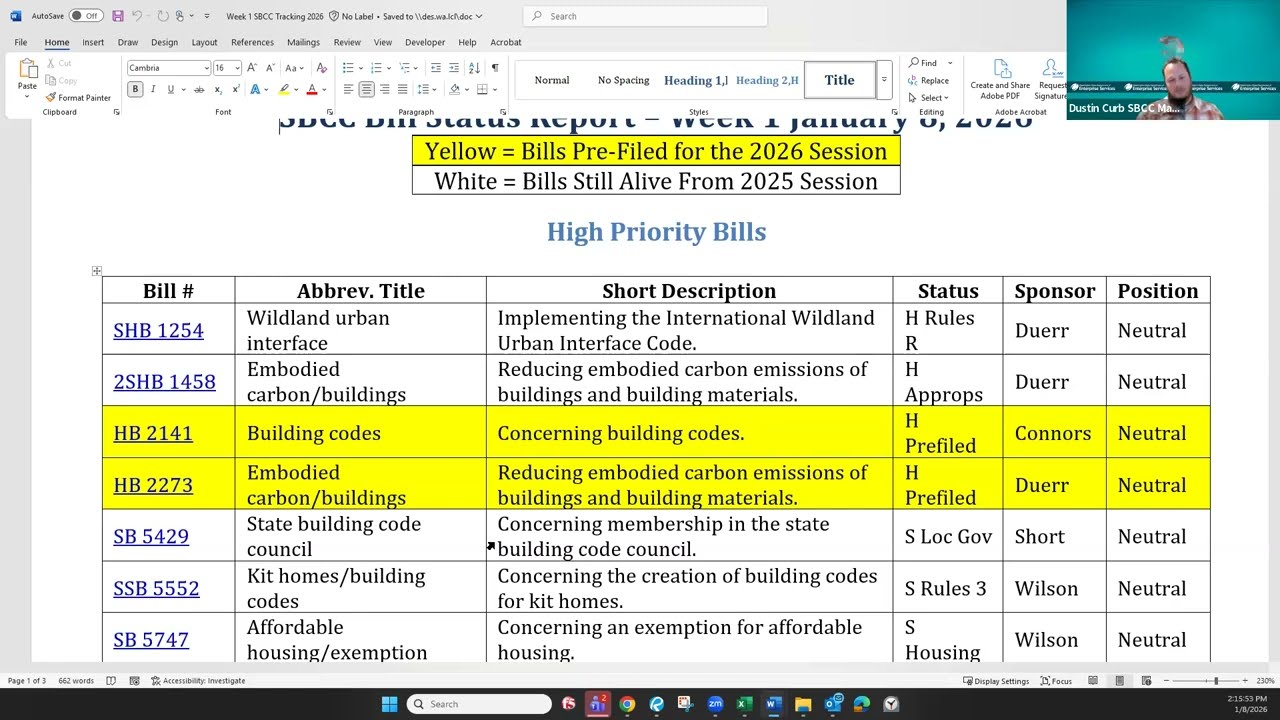Toggle Show/Hide paragraph marks
1280x720 pixels.
pos(494,68)
